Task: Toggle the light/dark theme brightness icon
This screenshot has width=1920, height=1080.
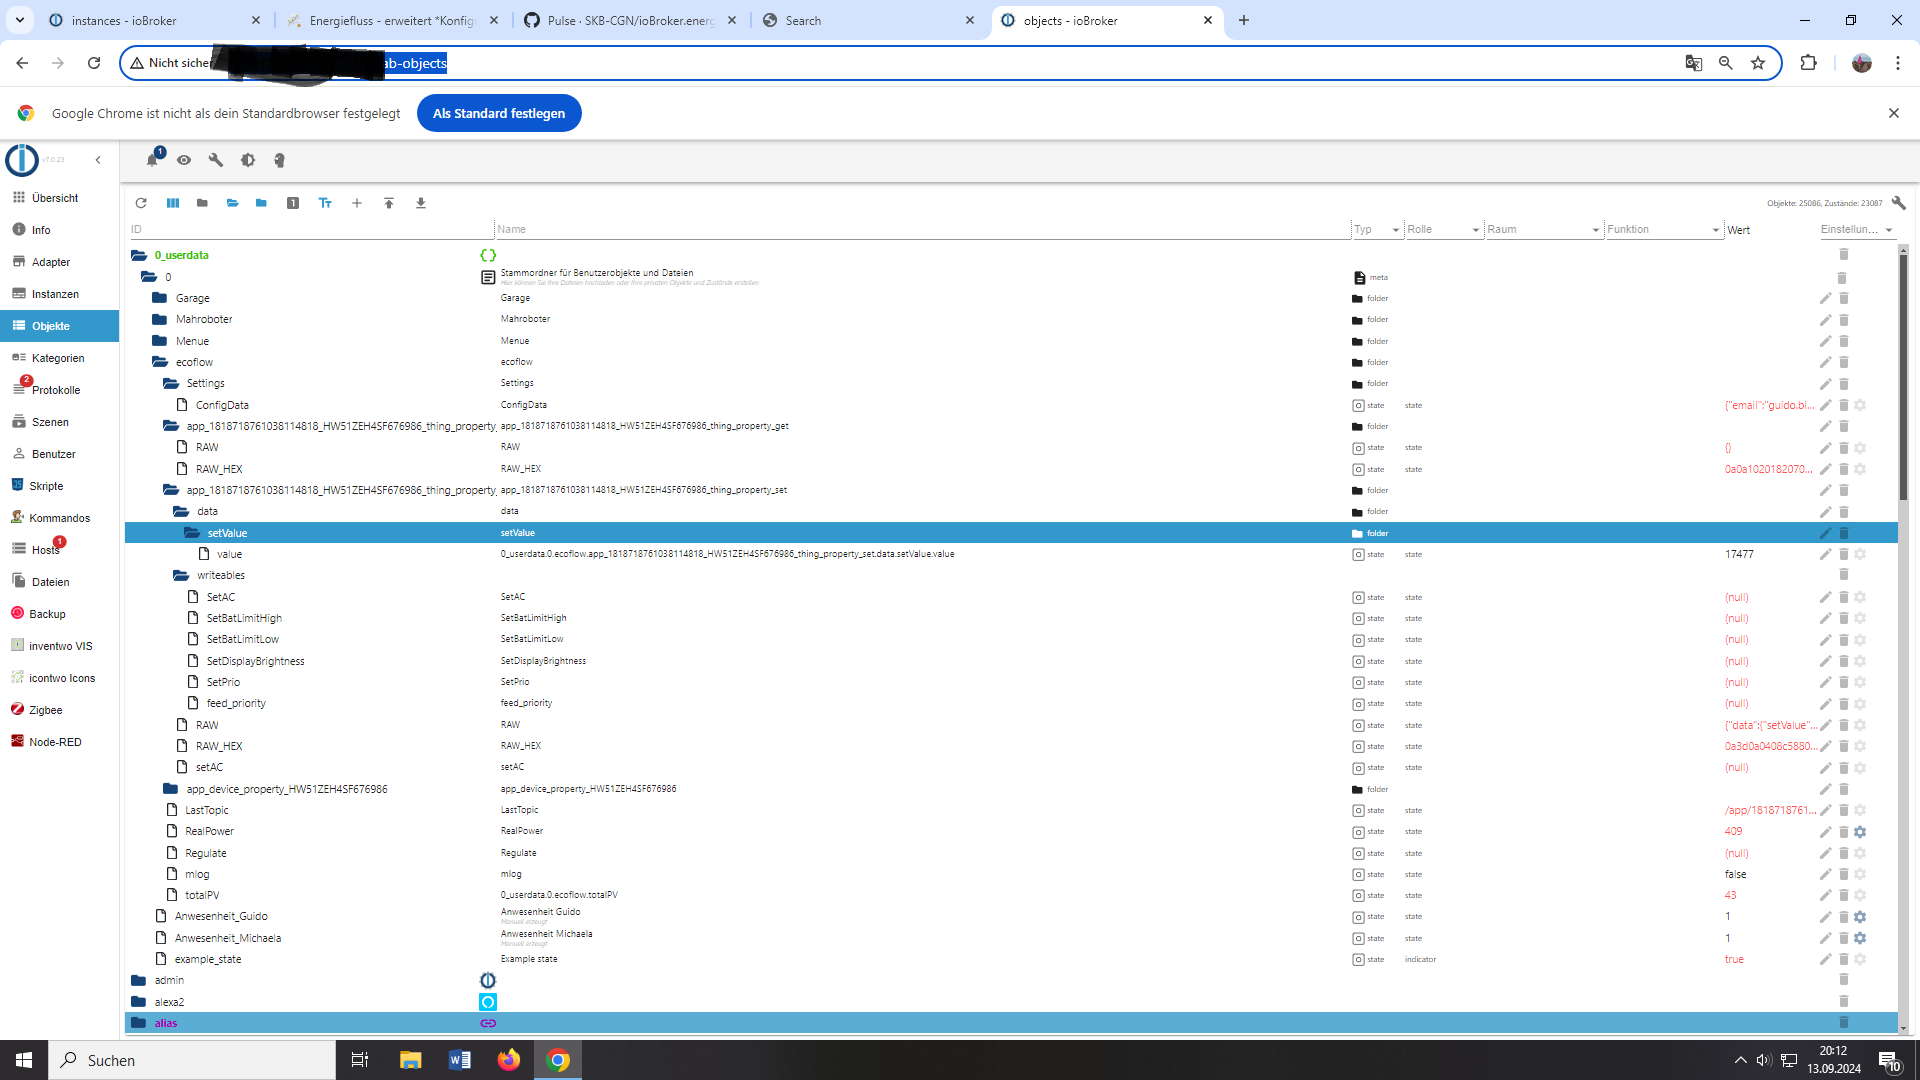Action: click(248, 160)
